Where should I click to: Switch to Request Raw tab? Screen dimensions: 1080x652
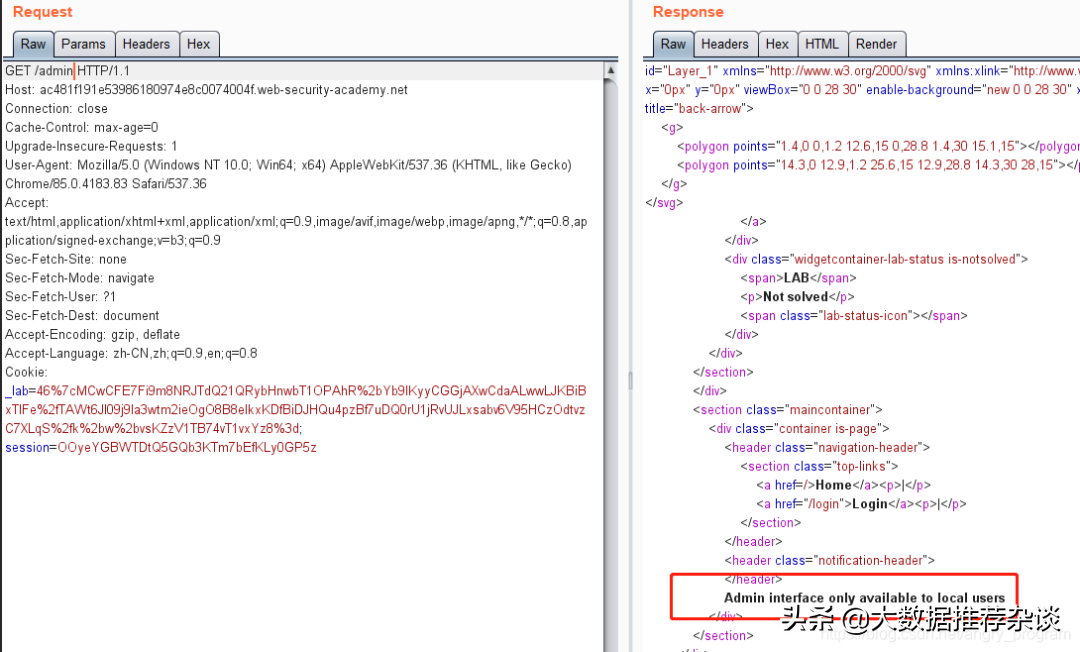click(x=33, y=44)
